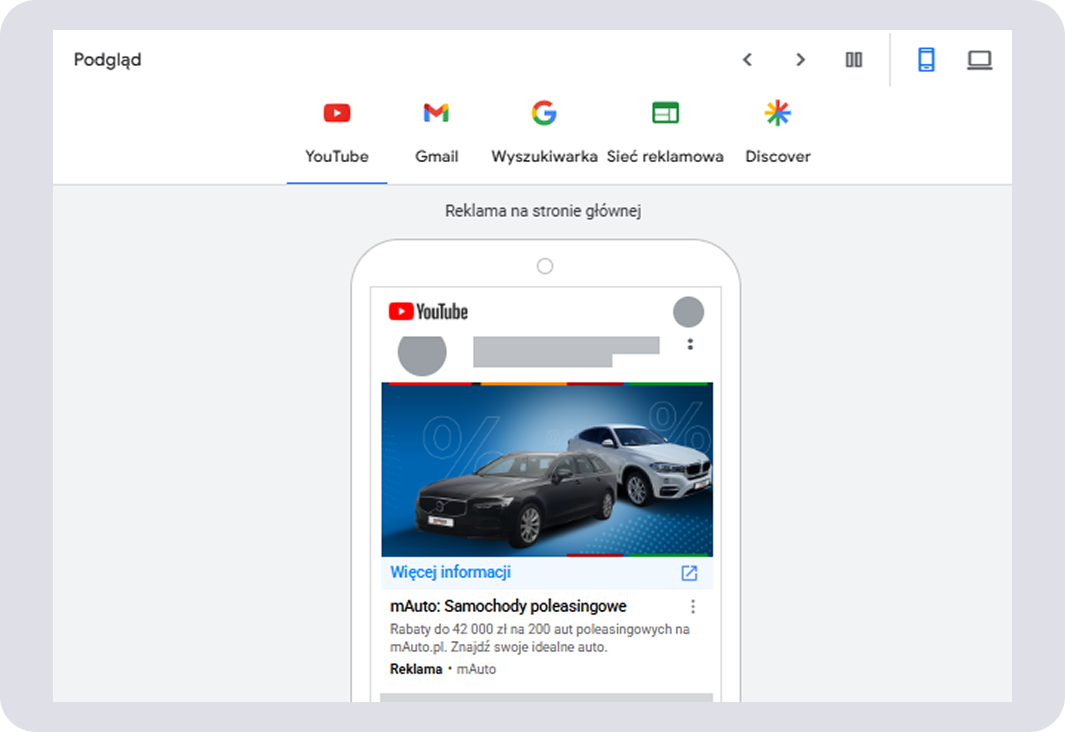The width and height of the screenshot is (1065, 732).
Task: Open the Gmail preview tab
Action: [x=436, y=132]
